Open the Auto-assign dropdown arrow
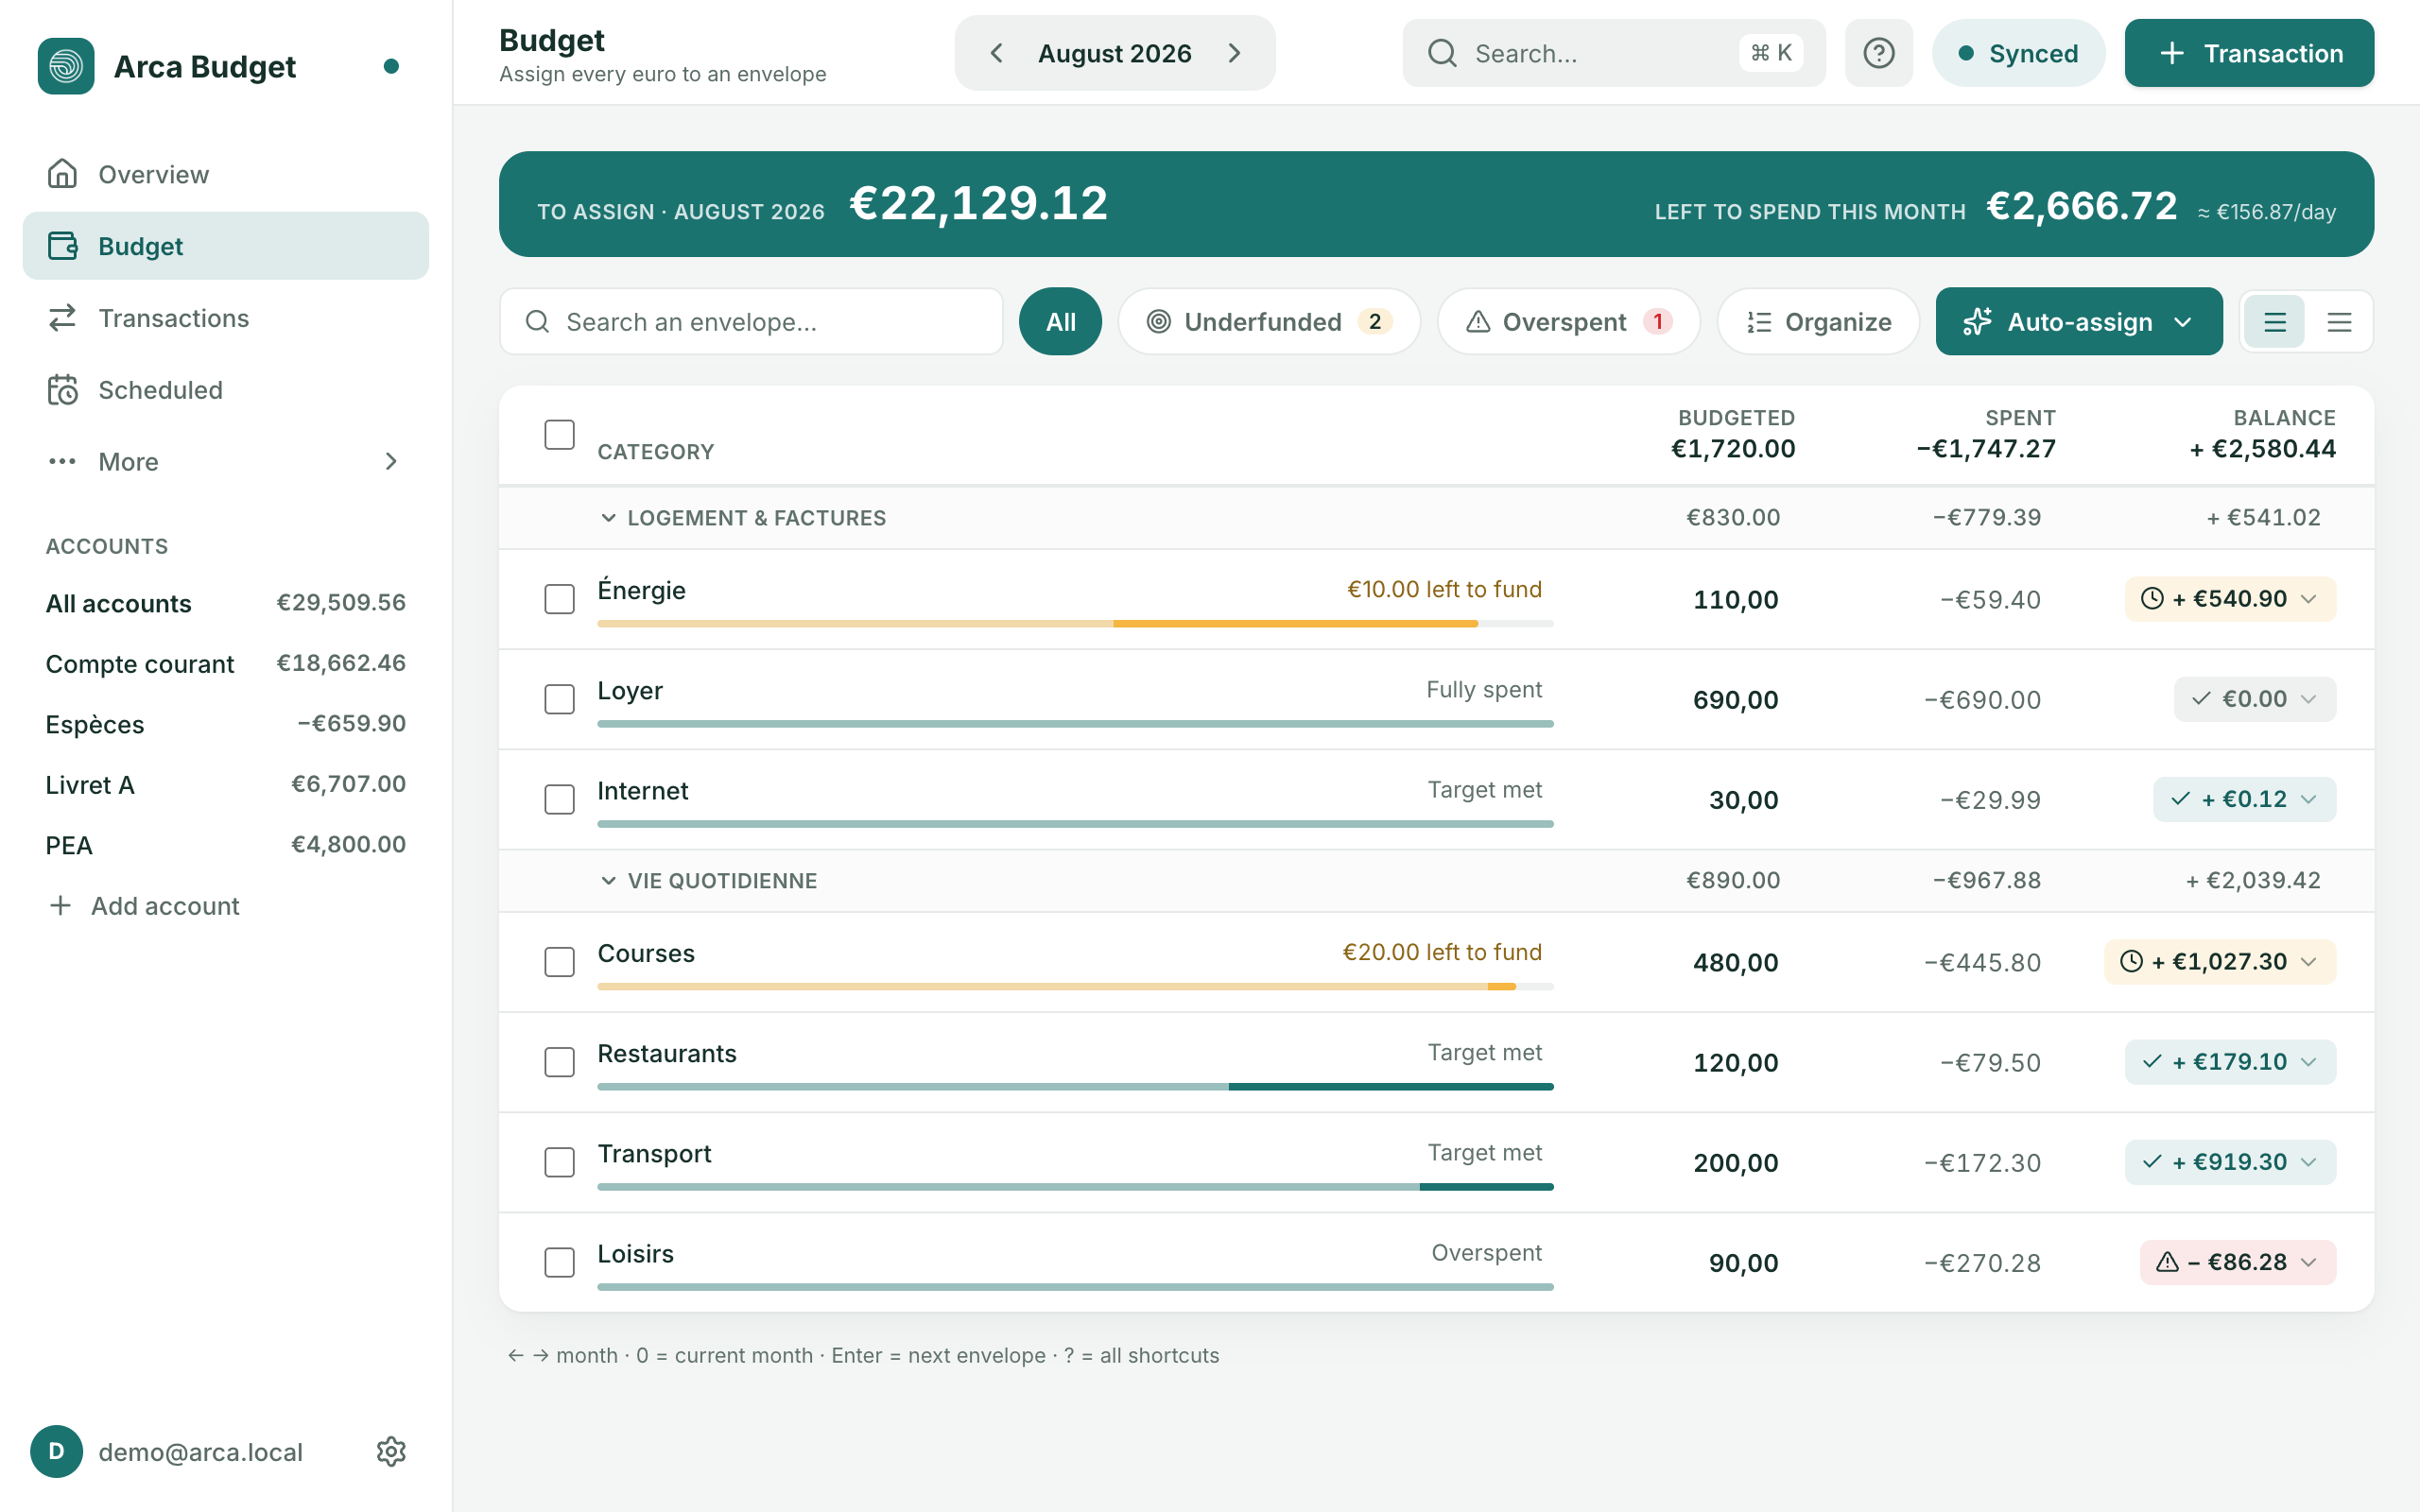Viewport: 2420px width, 1512px height. click(2184, 322)
